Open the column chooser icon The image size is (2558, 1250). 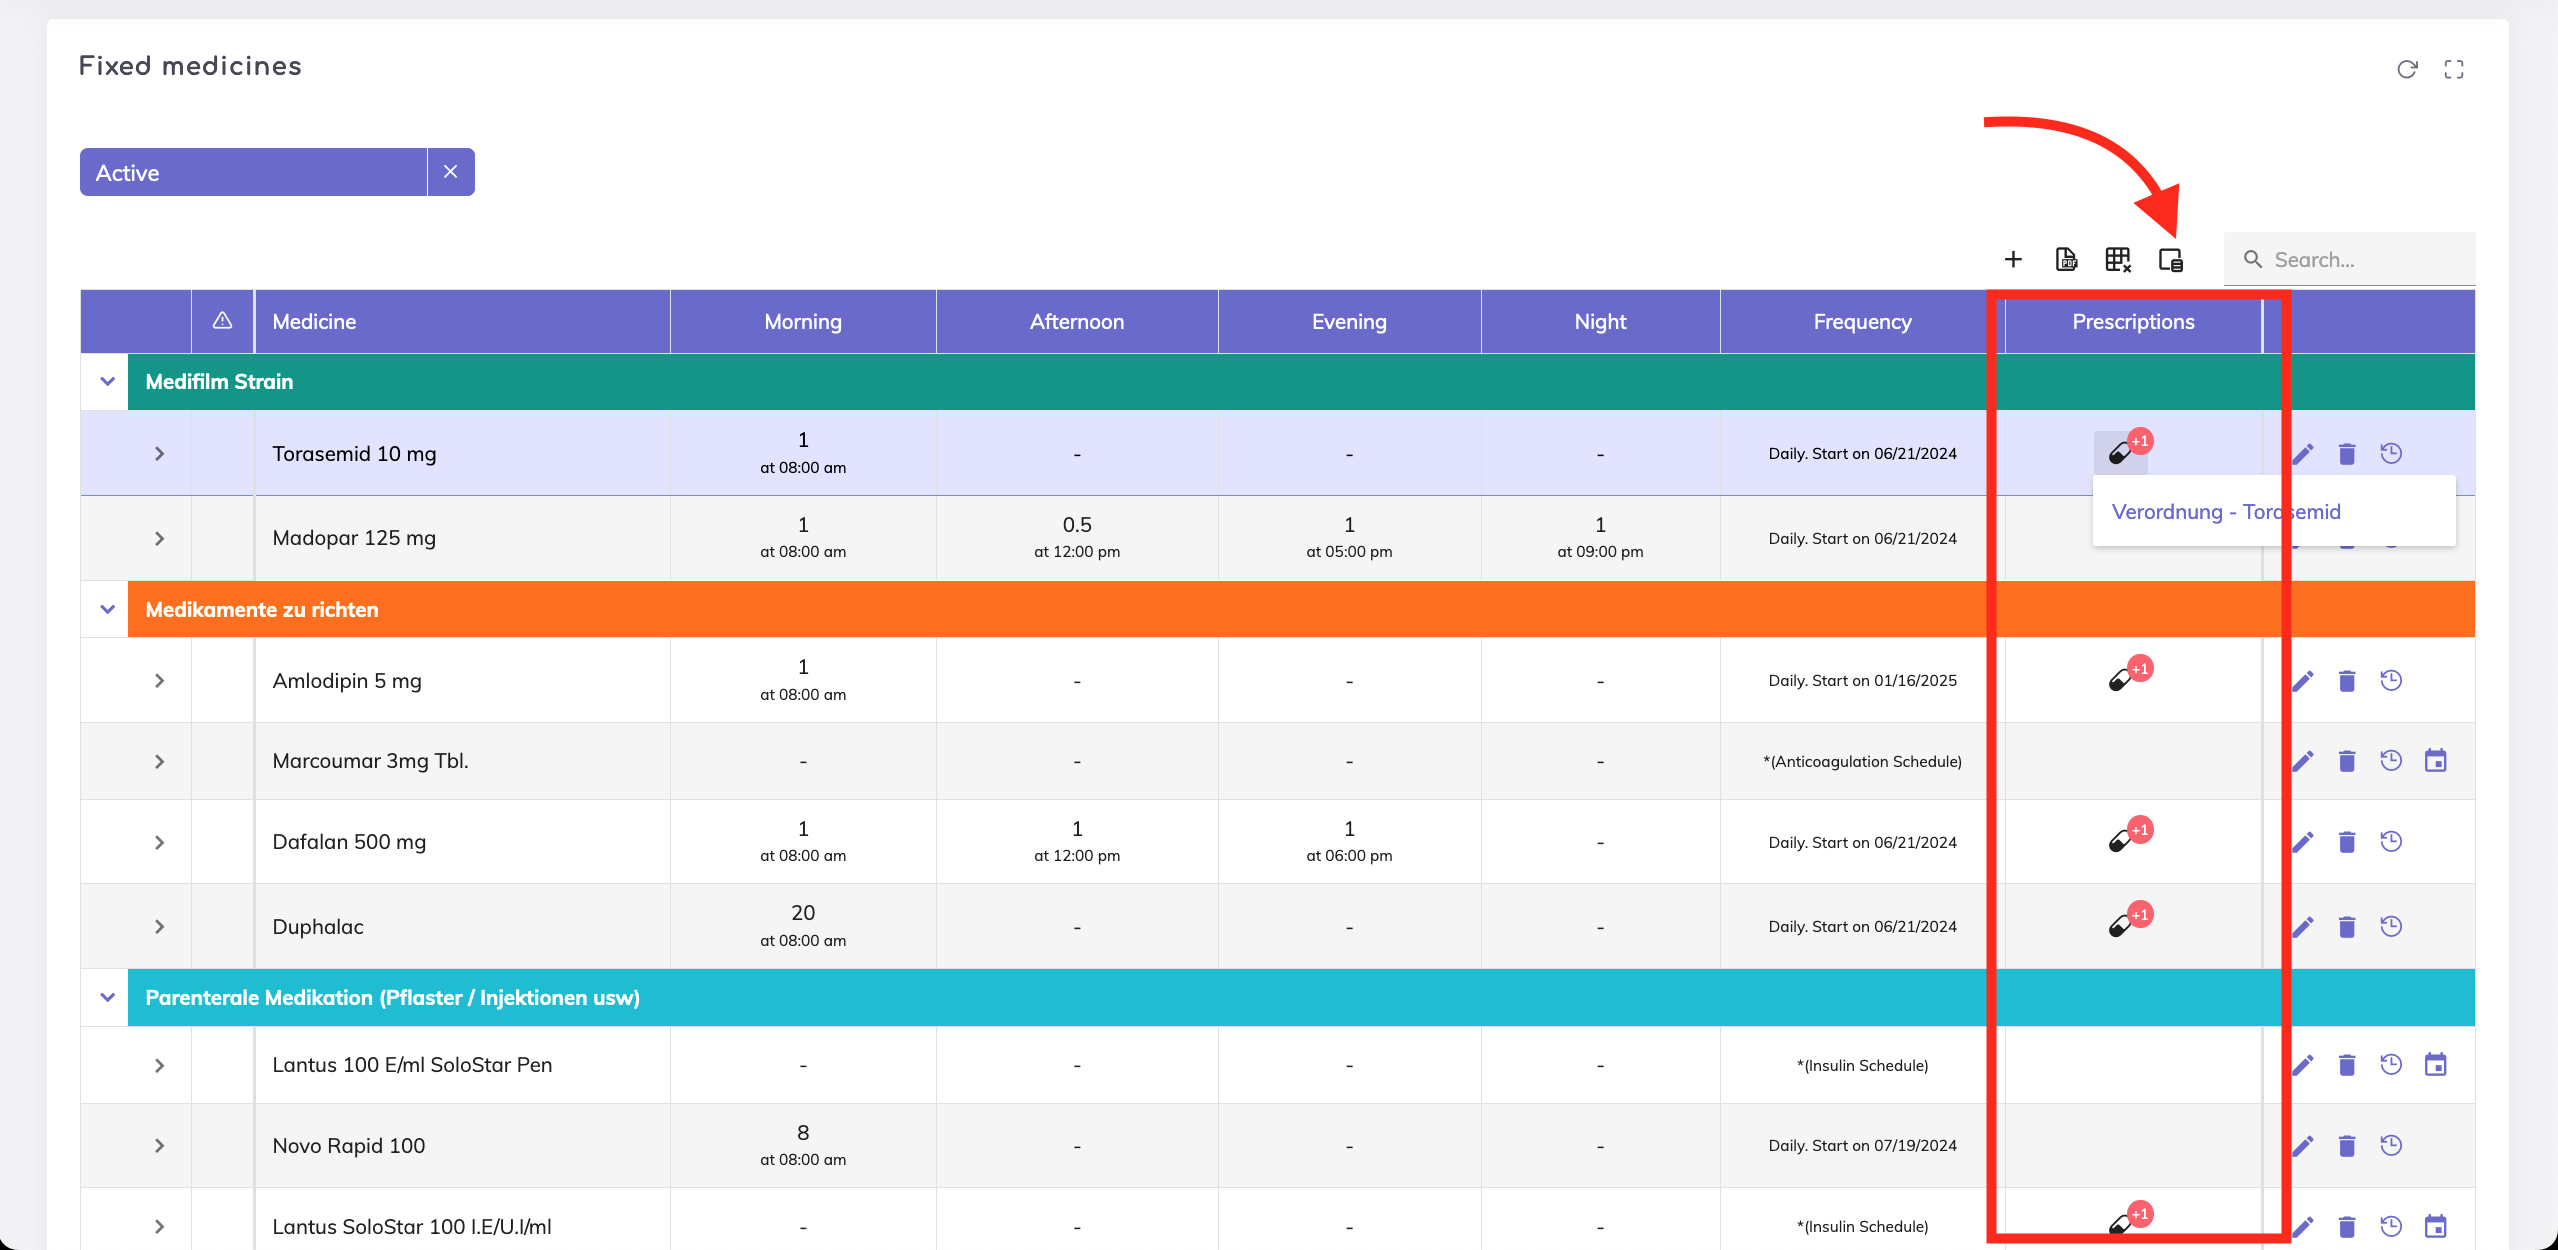click(2170, 260)
